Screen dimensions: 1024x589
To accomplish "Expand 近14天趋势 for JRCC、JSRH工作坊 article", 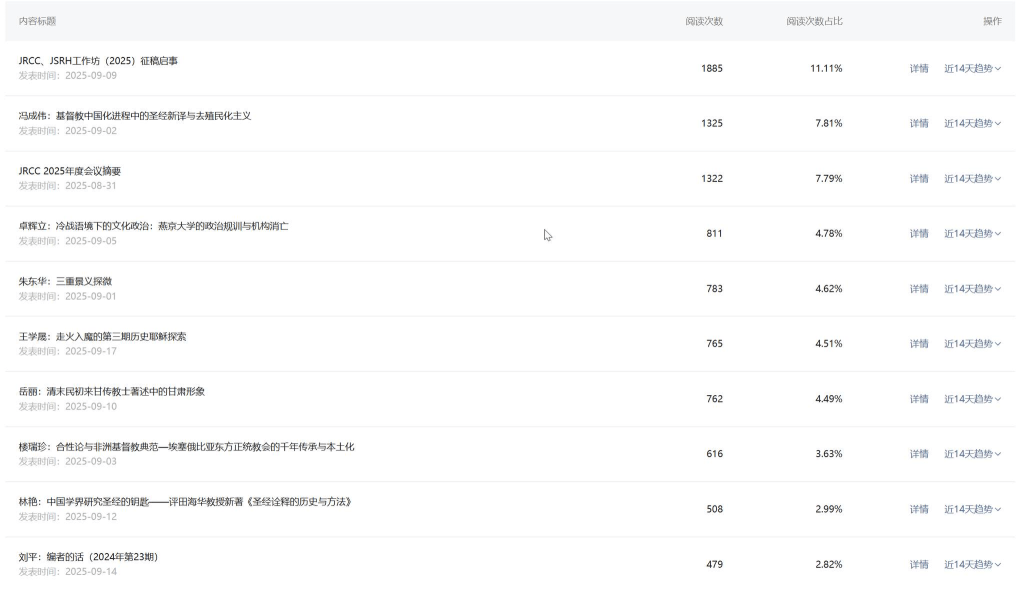I will 972,68.
